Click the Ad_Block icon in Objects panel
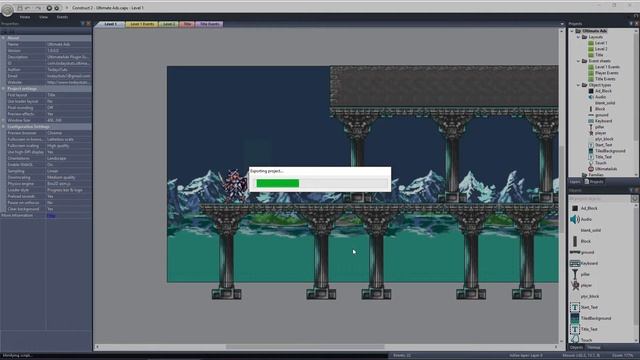Screen dimensions: 640x360 click(575, 209)
